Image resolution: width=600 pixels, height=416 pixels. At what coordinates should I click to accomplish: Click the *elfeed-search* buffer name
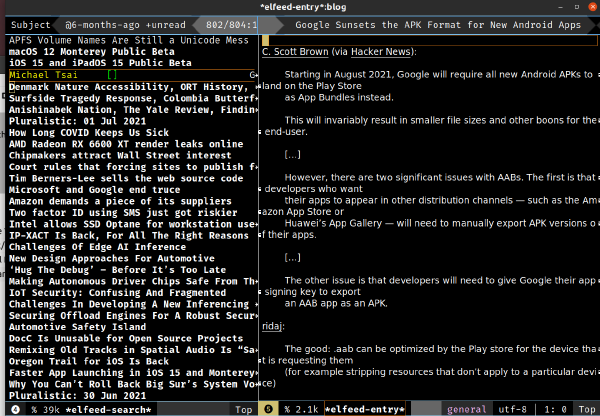108,409
